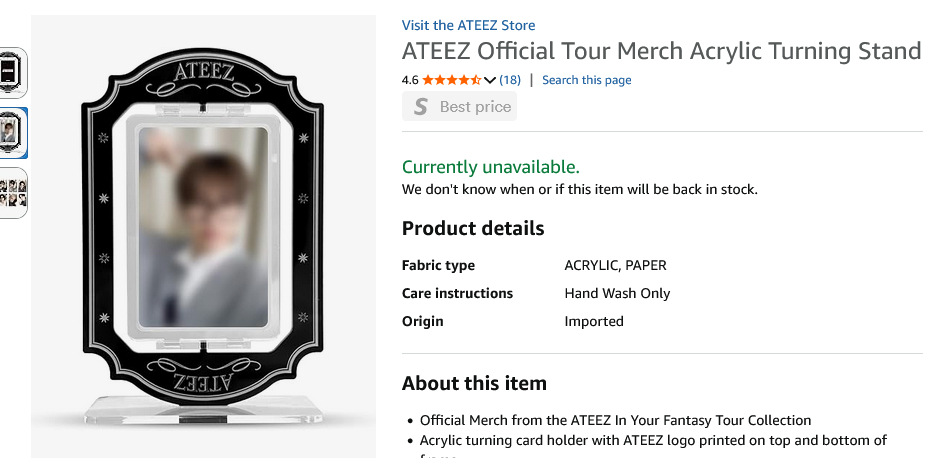942x458 pixels.
Task: Click the clear acrylic base in image
Action: point(203,410)
